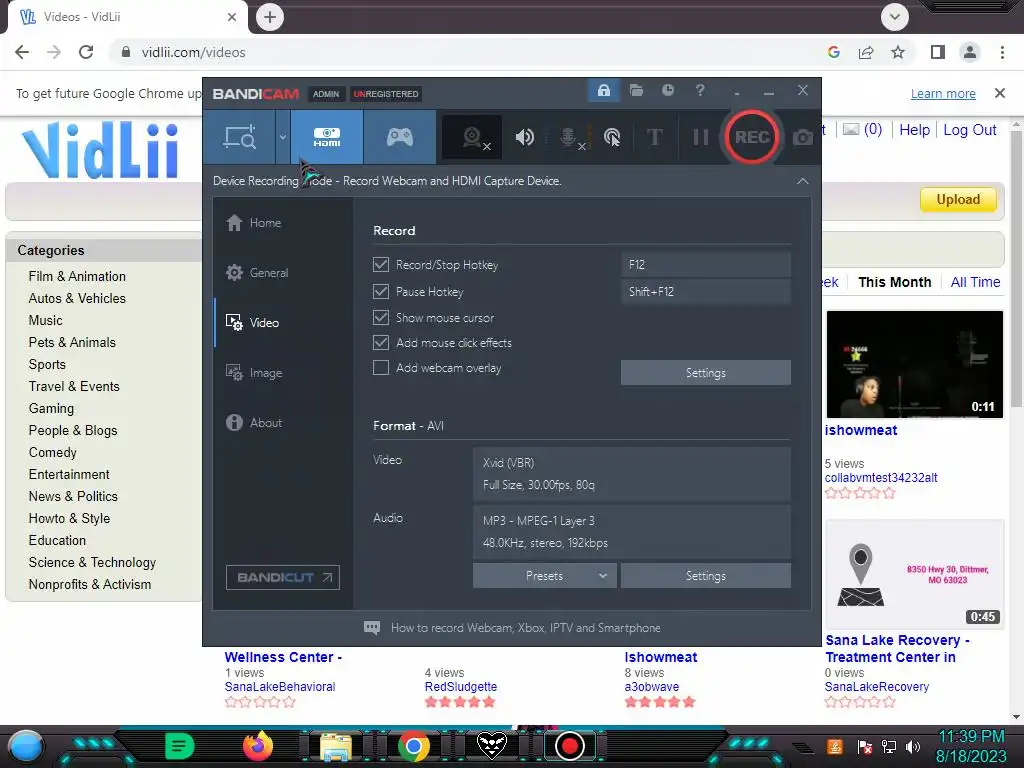Go back in Chrome browser

click(22, 52)
